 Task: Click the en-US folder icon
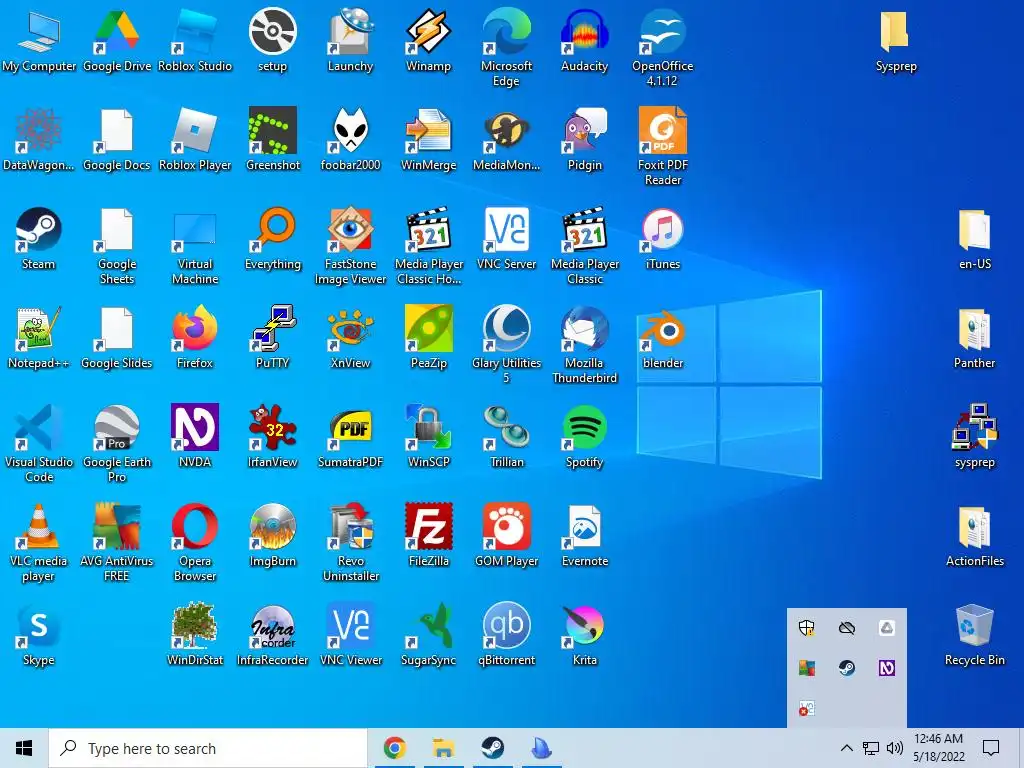click(974, 238)
